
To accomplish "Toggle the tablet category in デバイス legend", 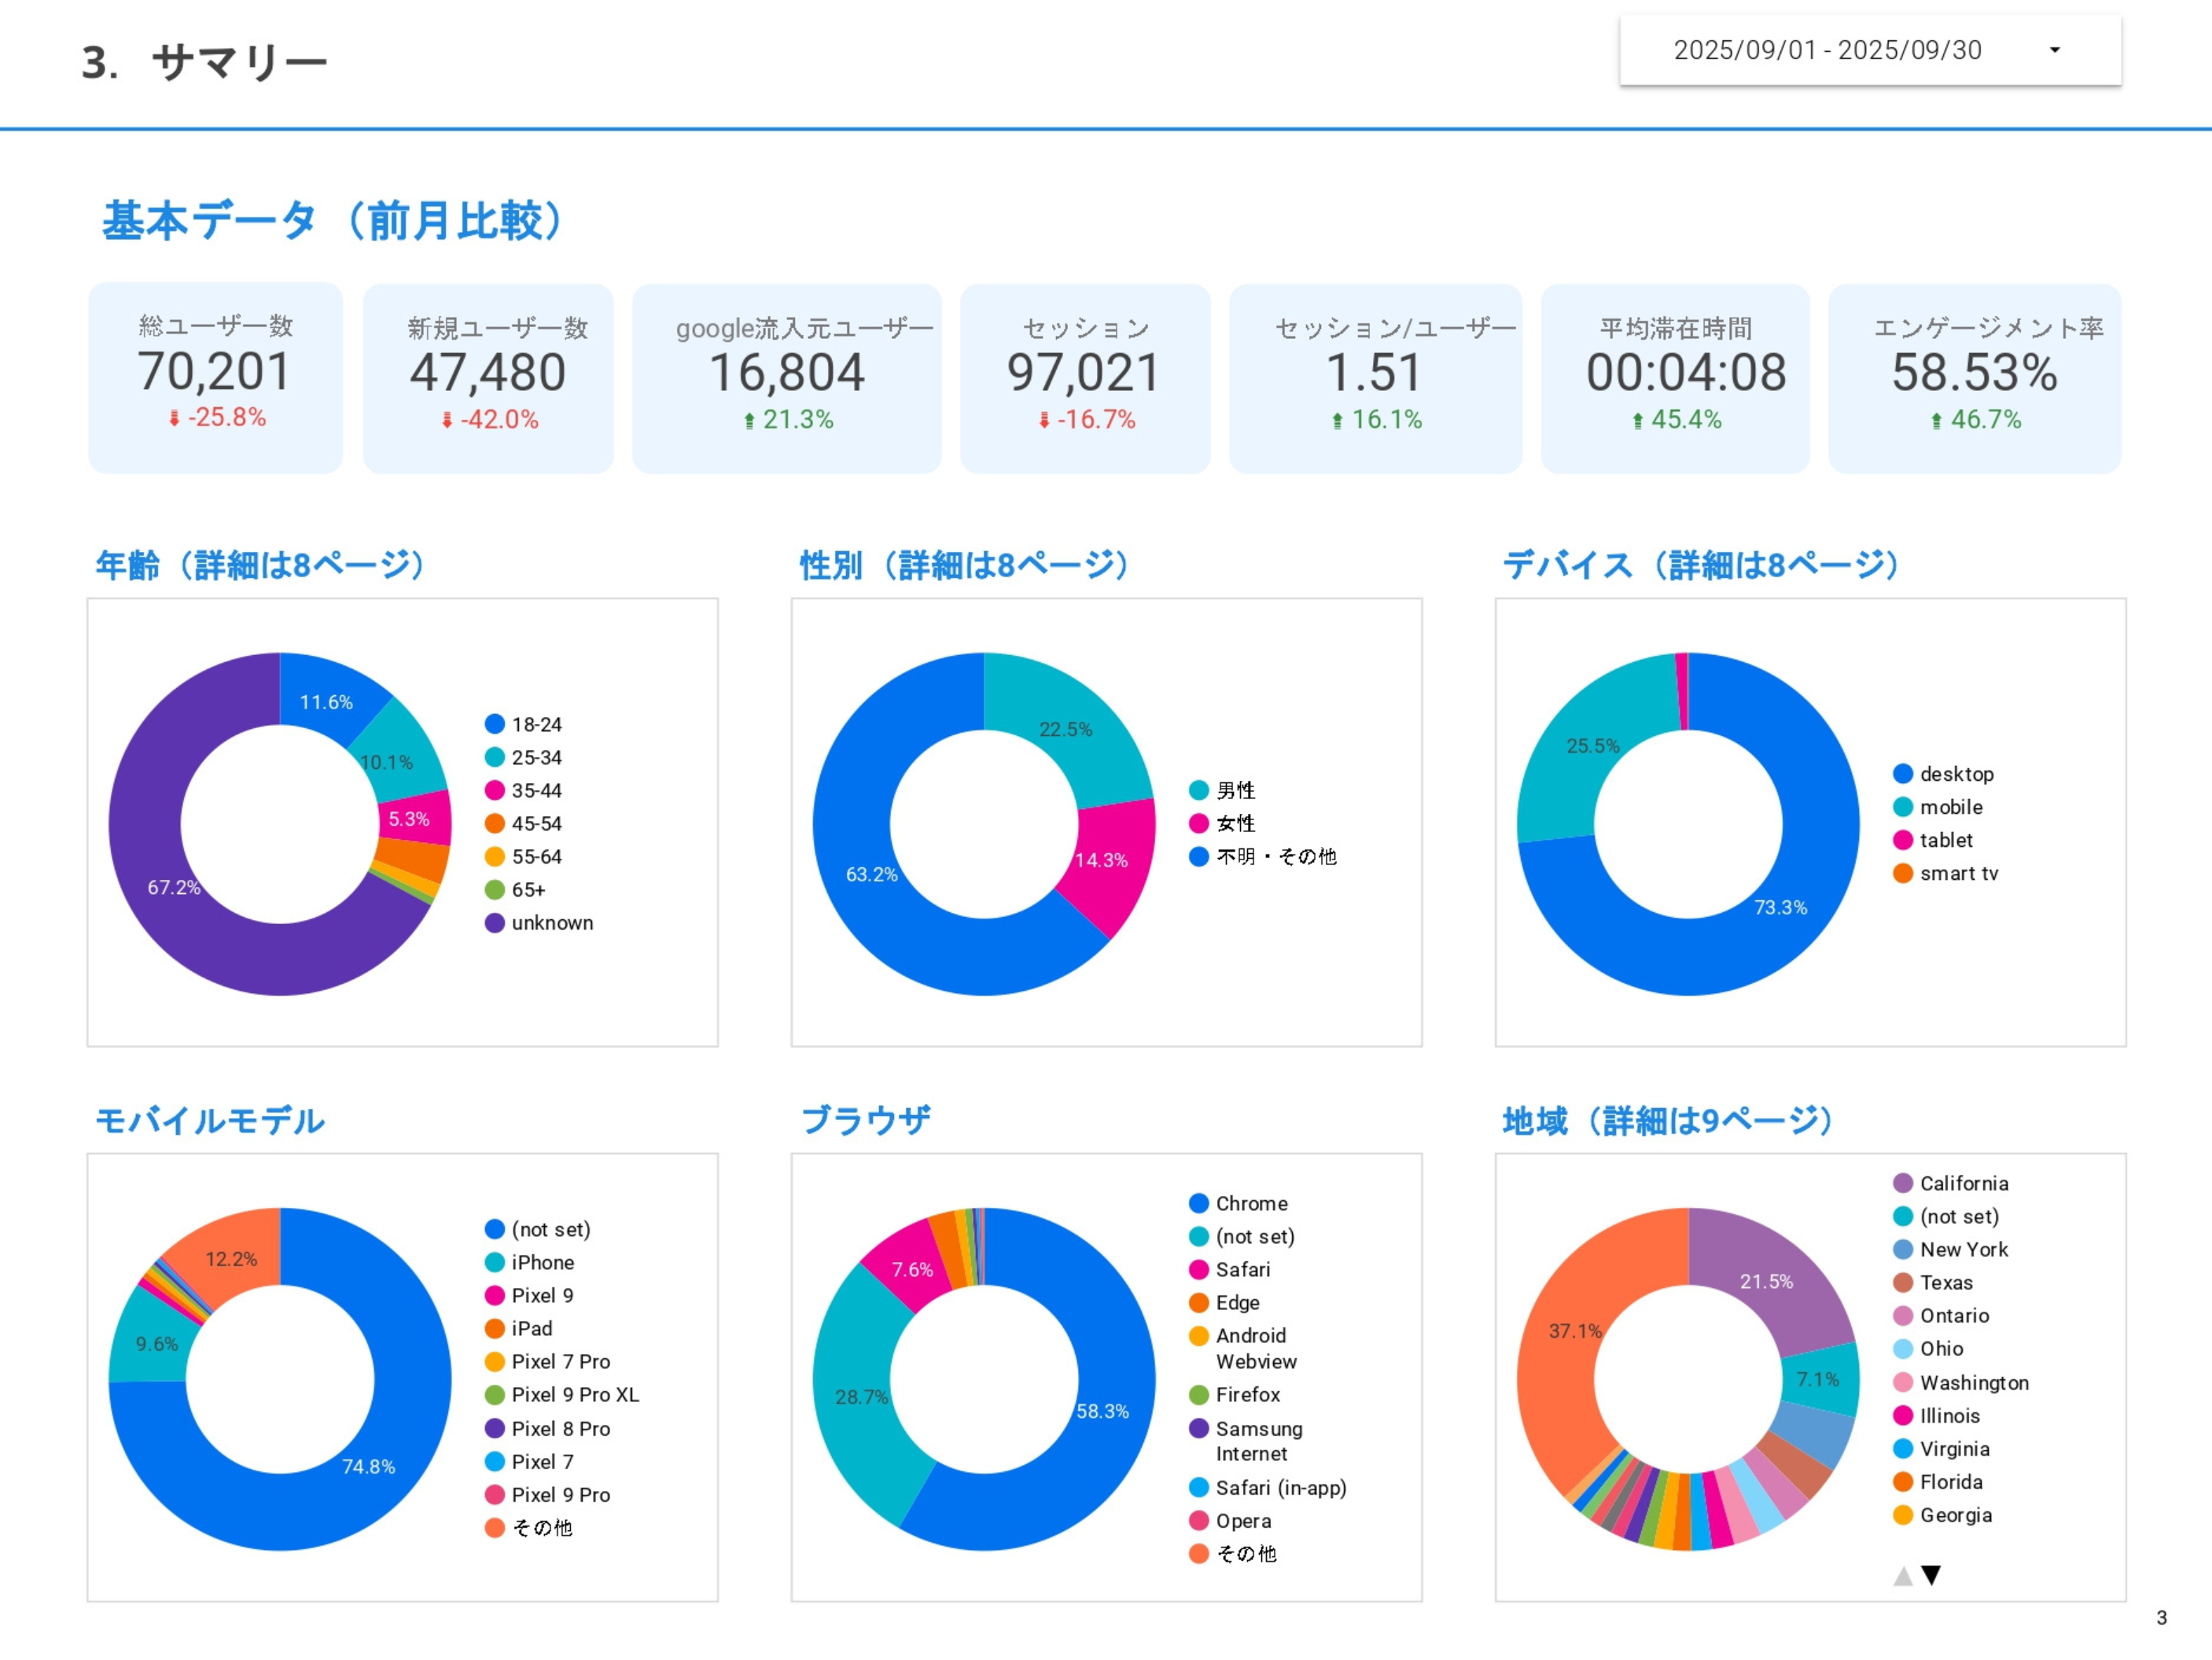I will pos(1902,840).
